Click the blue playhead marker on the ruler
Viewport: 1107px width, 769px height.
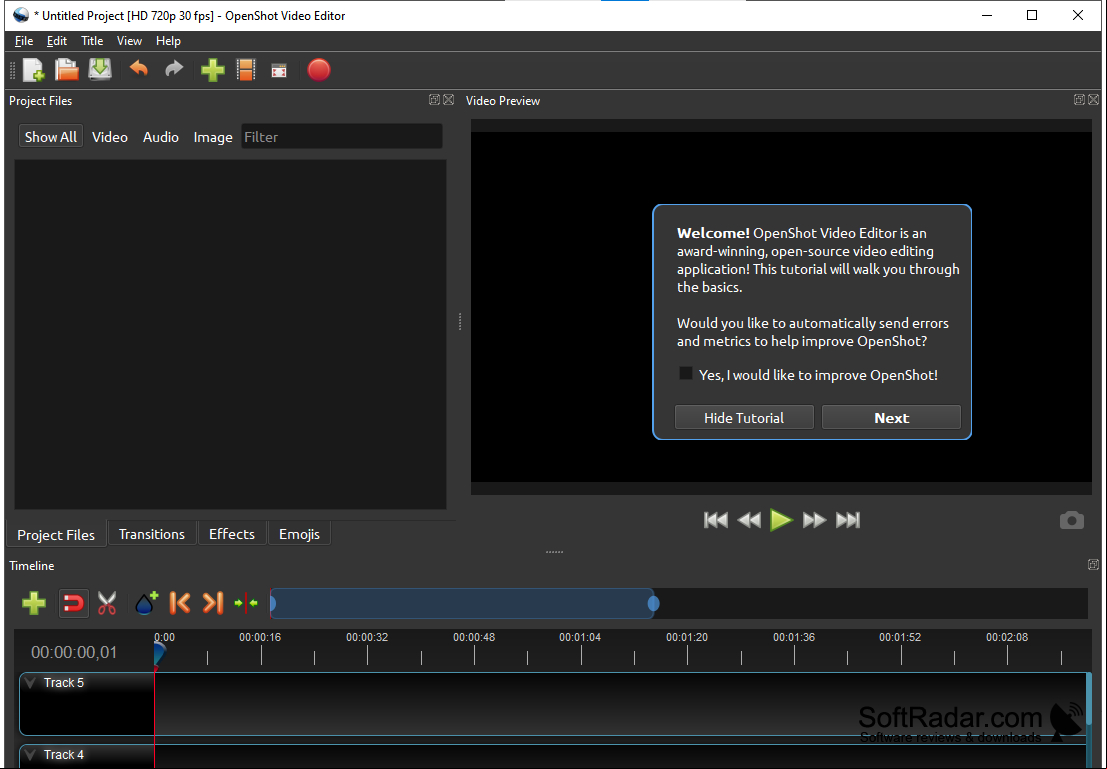[159, 653]
